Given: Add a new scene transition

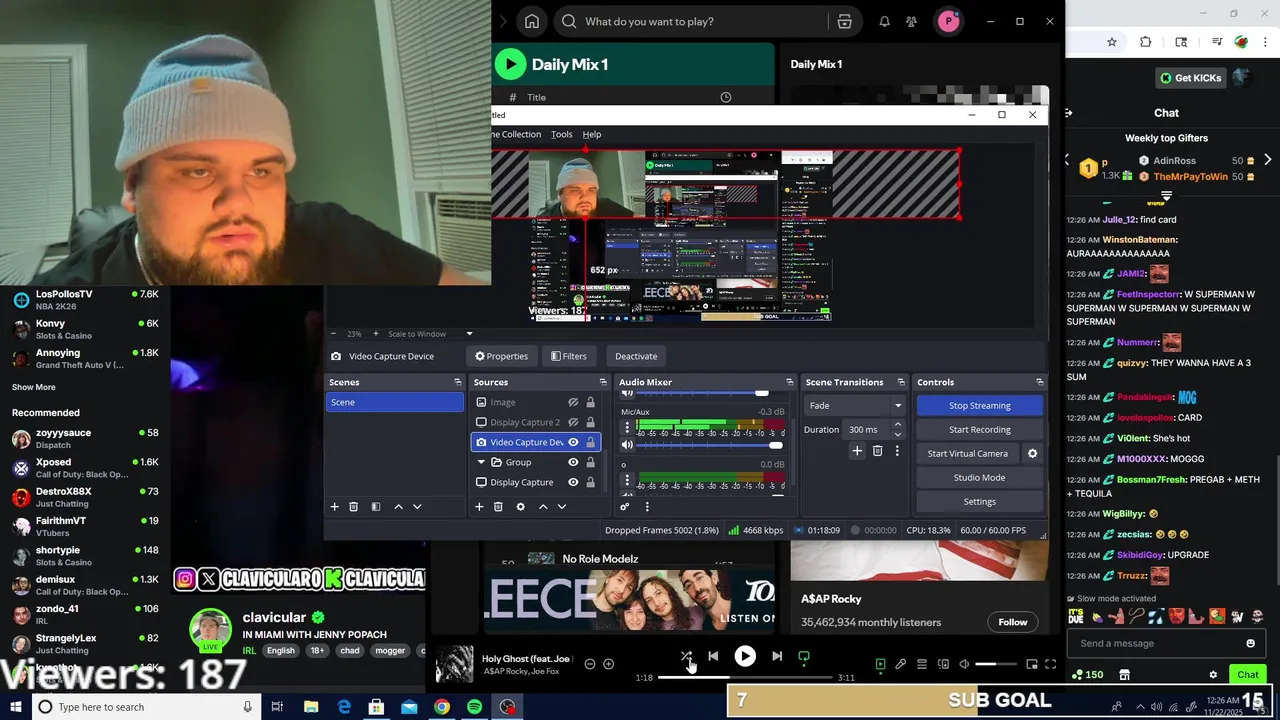Looking at the screenshot, I should coord(857,452).
